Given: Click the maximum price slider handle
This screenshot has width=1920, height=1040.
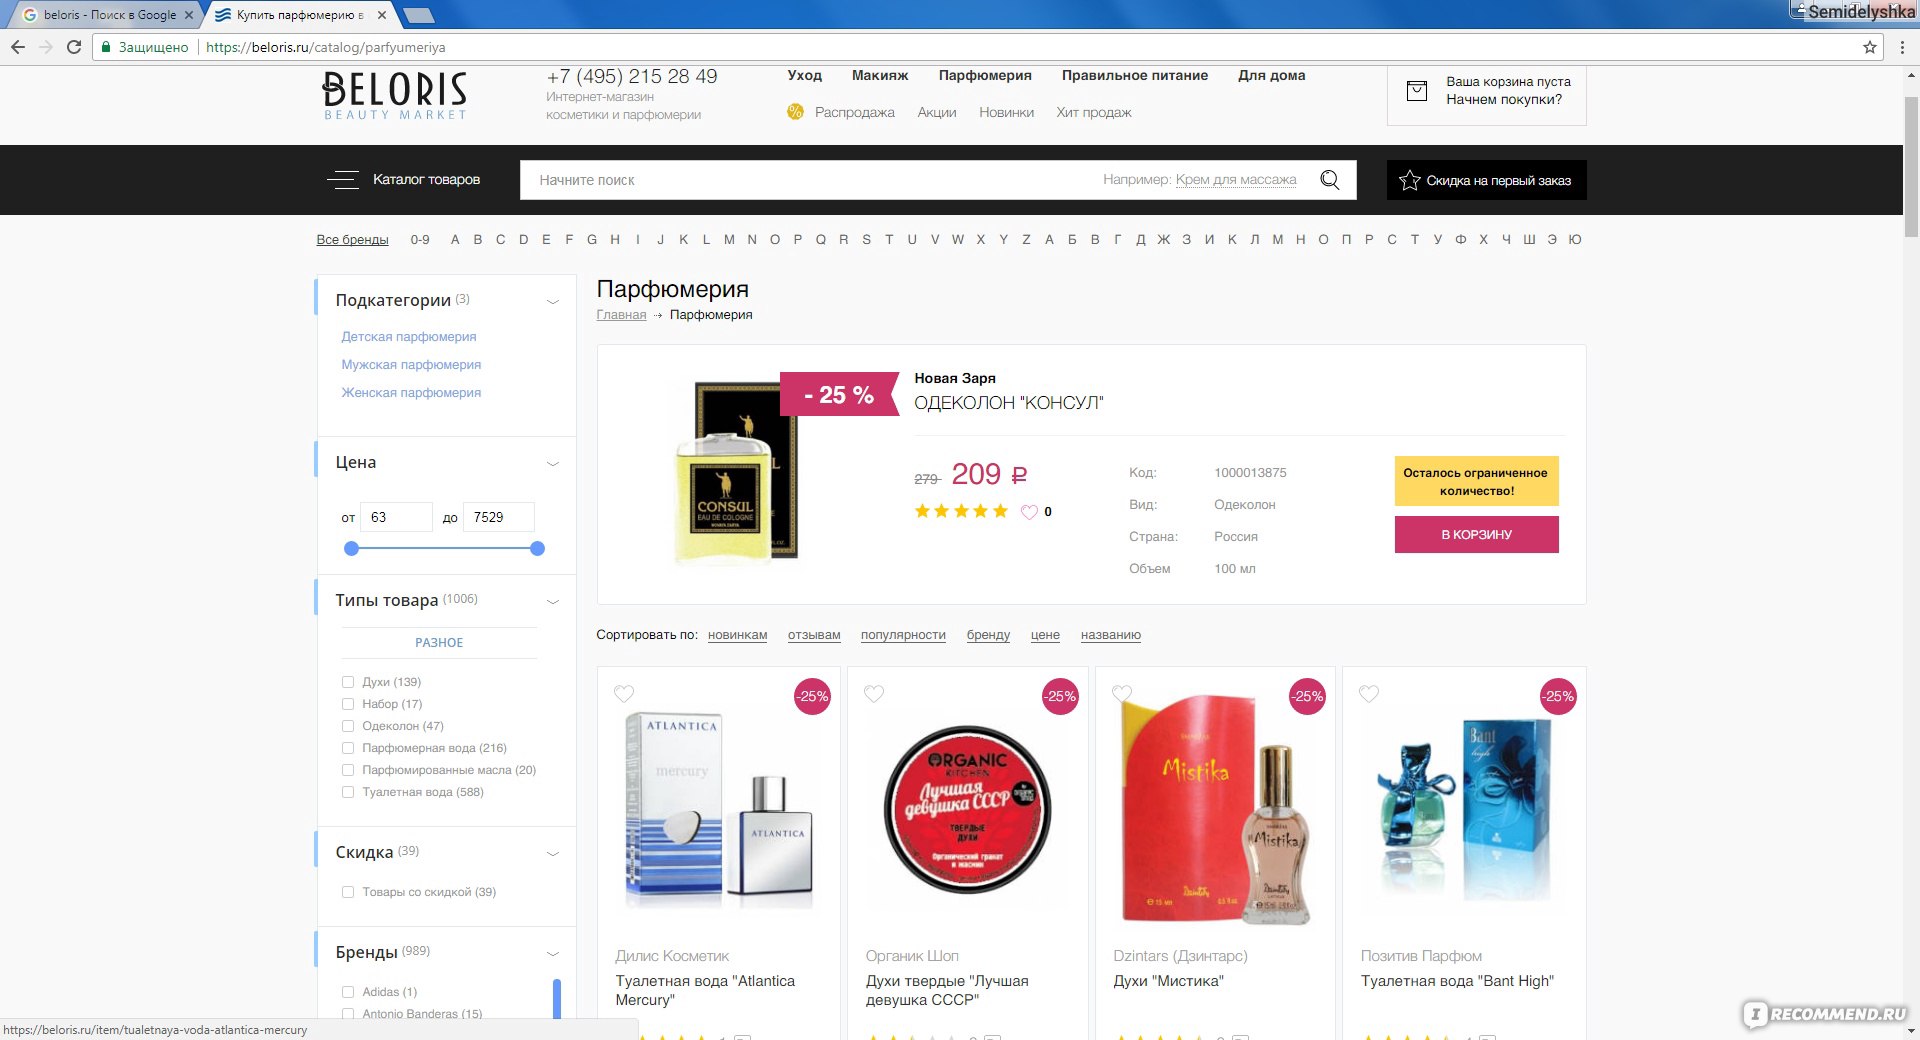Looking at the screenshot, I should pos(537,548).
